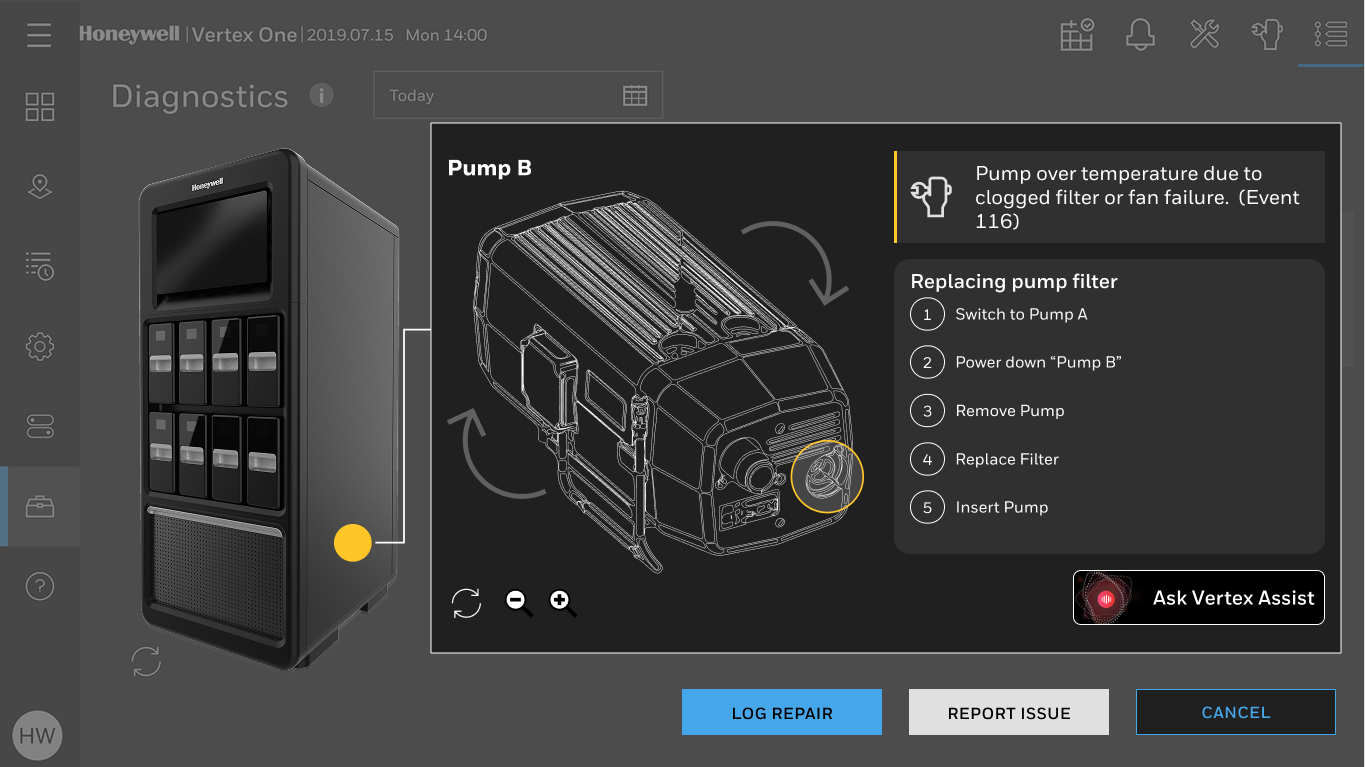This screenshot has width=1365, height=767.
Task: Choose REPORT ISSUE
Action: coord(1009,713)
